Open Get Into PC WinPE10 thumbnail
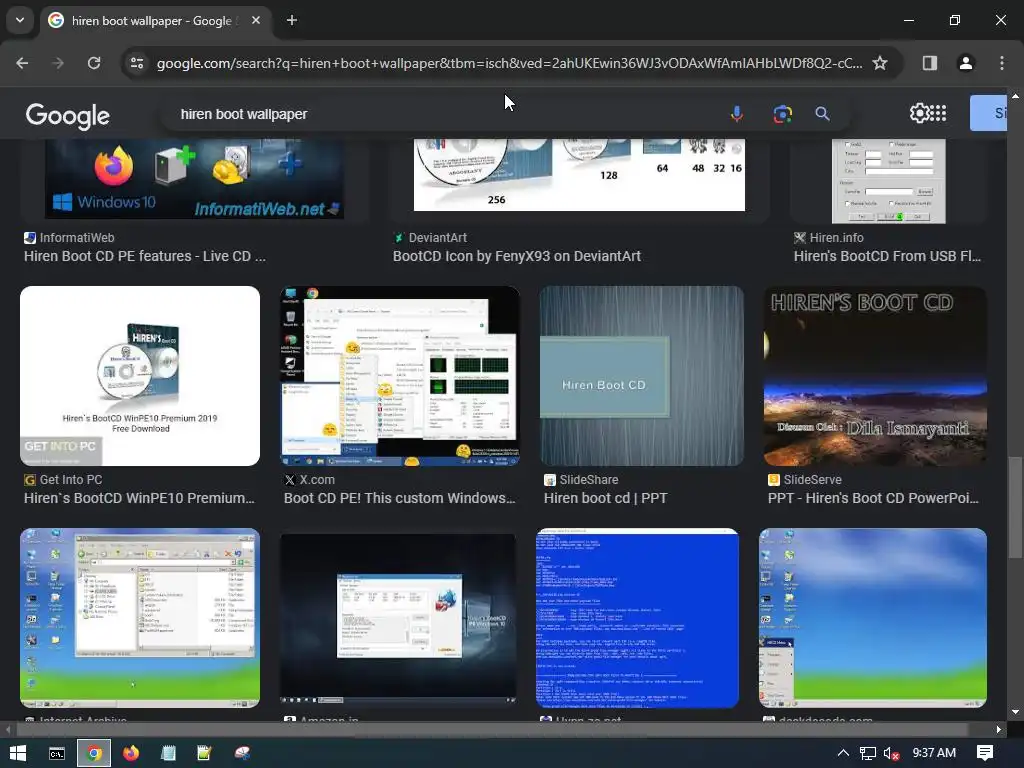The width and height of the screenshot is (1024, 768). (140, 376)
